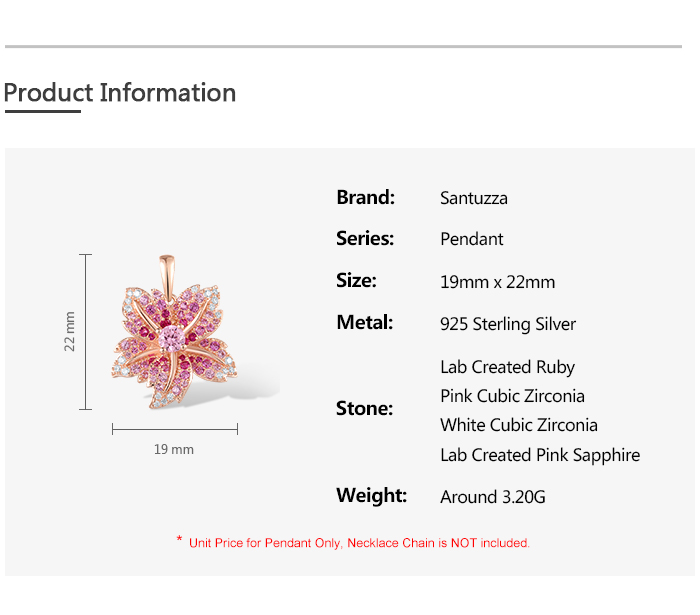Click the Lab Created Pink Sapphire text

click(540, 455)
